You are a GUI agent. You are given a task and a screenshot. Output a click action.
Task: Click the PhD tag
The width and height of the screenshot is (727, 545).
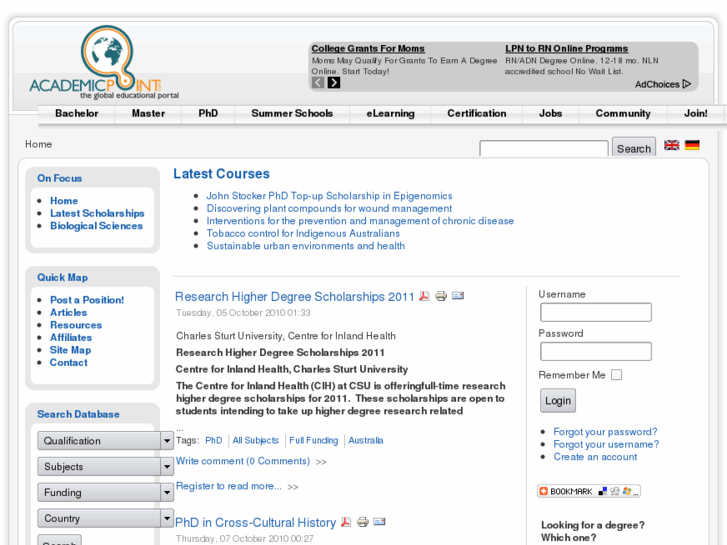point(214,440)
